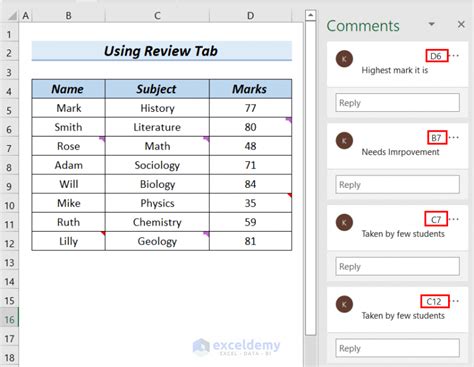Select the Chemistry cell
This screenshot has width=474, height=367.
tap(157, 222)
